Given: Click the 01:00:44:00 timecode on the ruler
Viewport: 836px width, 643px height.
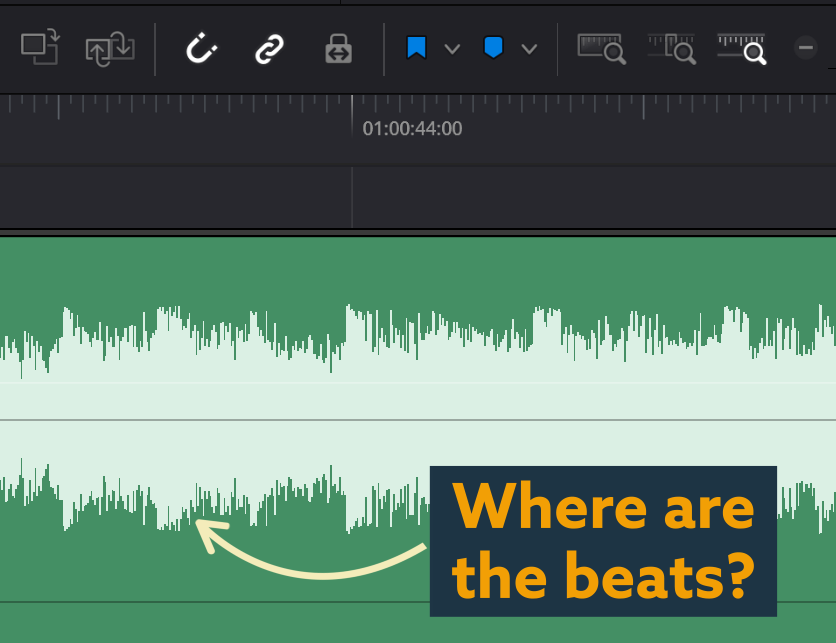Looking at the screenshot, I should [412, 129].
